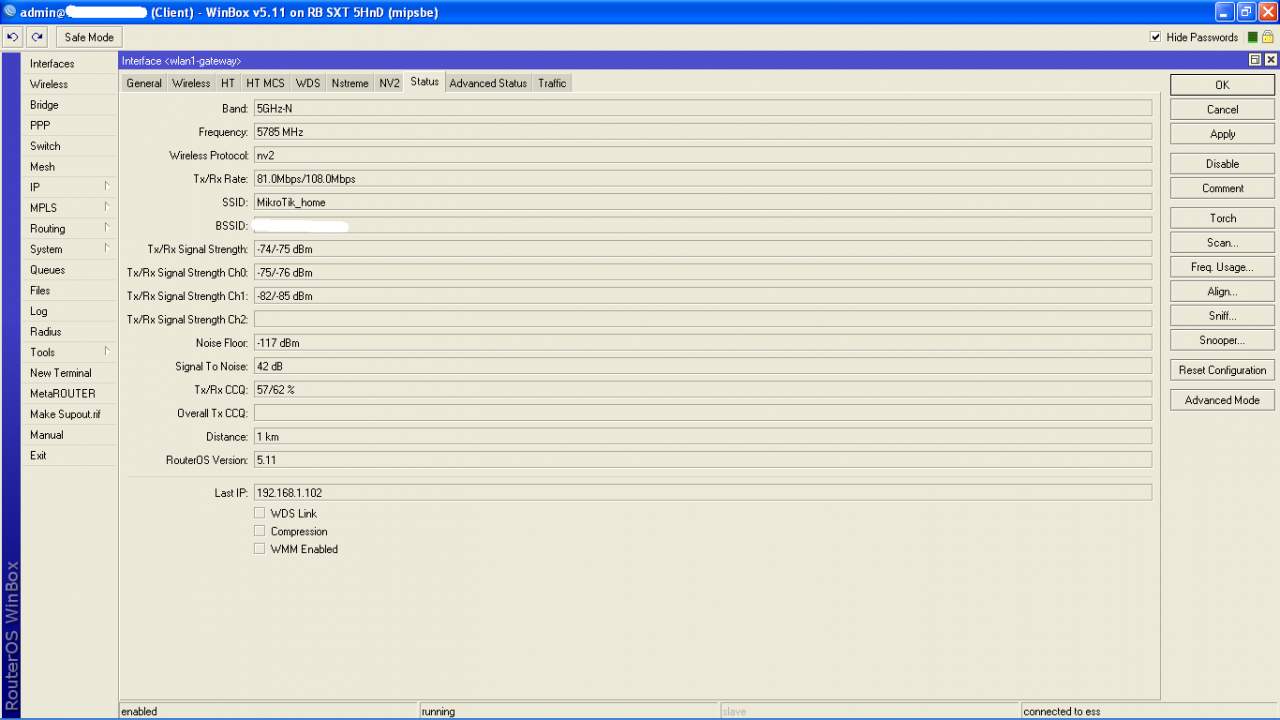
Task: Click the Noise Floor value -117 dBm
Action: tap(702, 343)
